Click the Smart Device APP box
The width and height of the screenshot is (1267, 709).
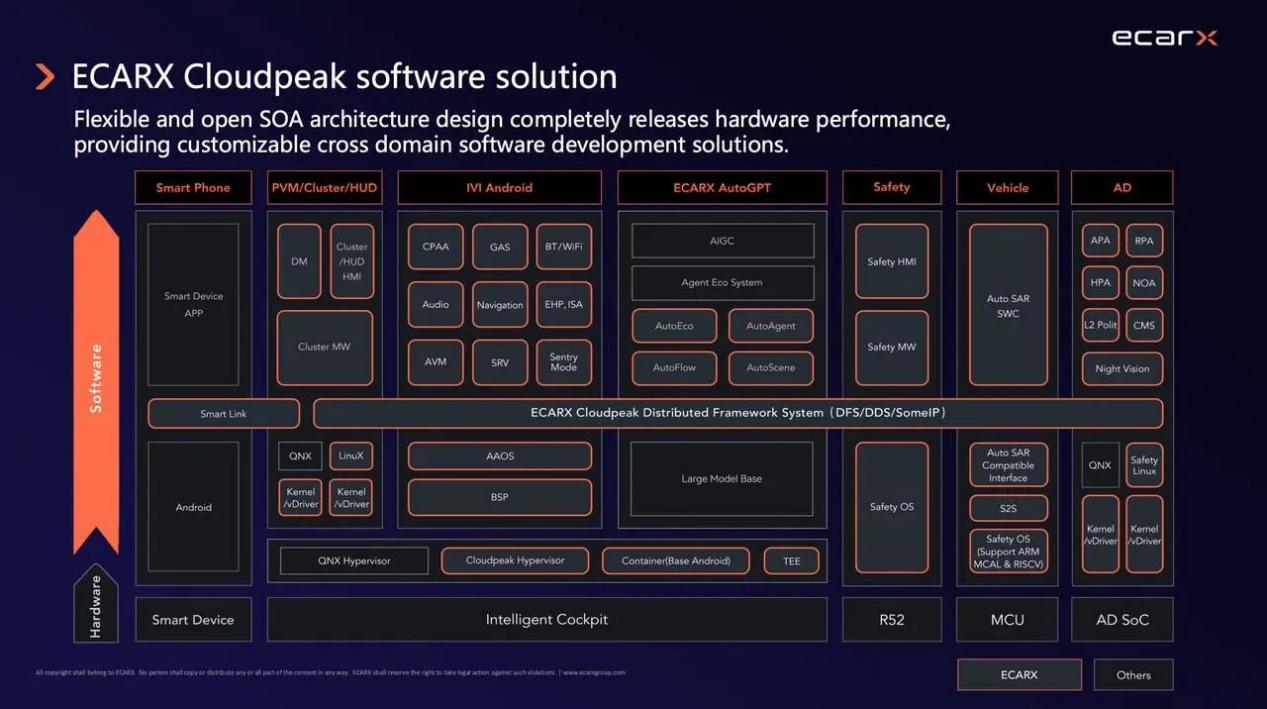(x=194, y=304)
